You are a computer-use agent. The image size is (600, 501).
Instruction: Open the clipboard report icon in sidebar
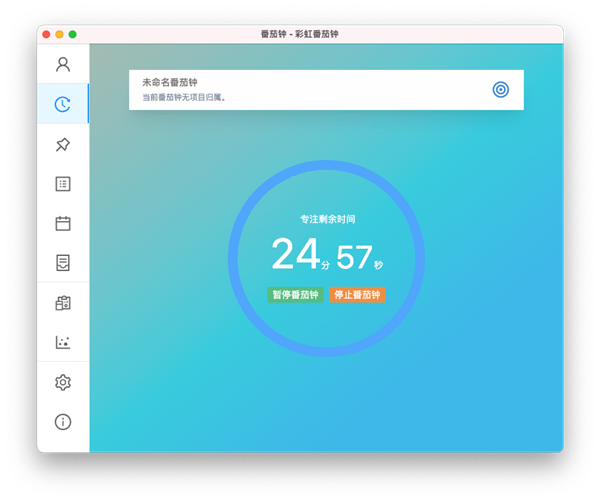(x=63, y=303)
